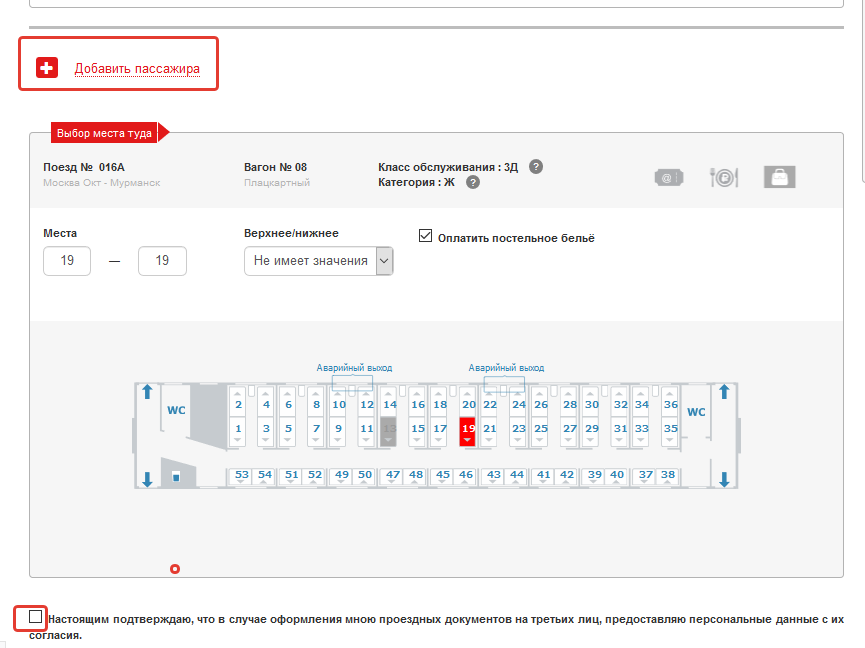
Task: Open the Добавить пассажира link
Action: pos(137,68)
